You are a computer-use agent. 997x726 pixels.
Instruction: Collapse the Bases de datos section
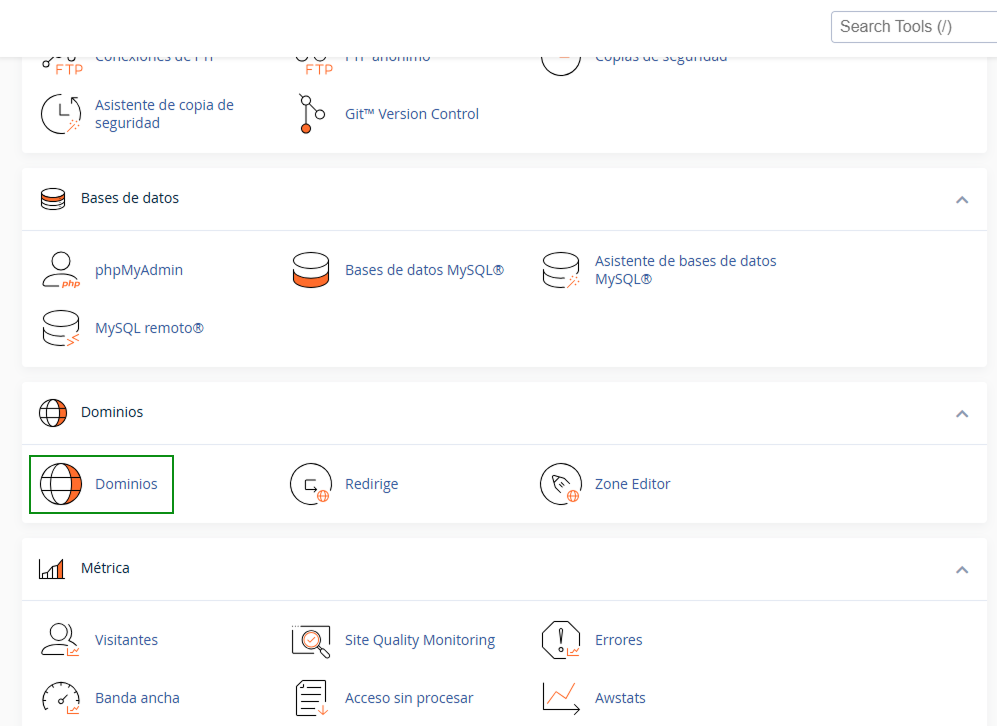coord(962,199)
